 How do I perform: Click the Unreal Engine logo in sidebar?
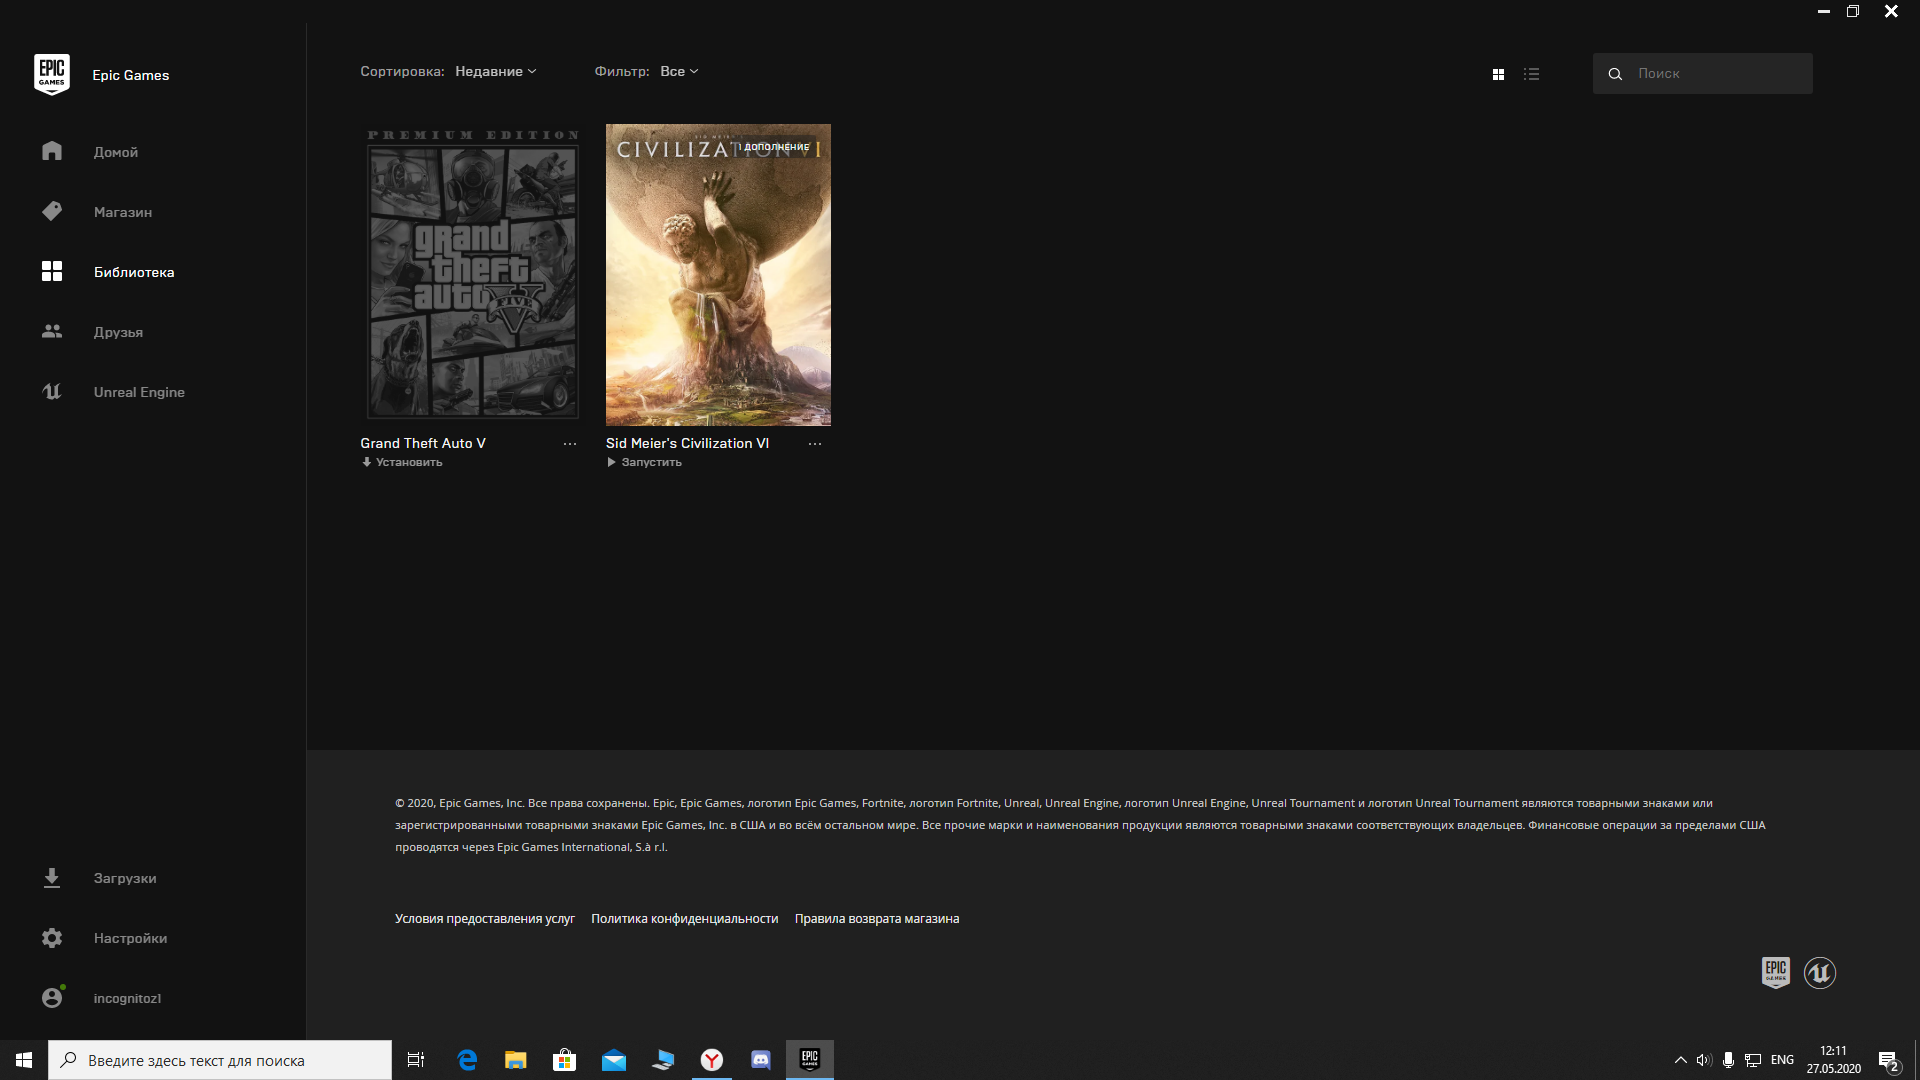[52, 391]
